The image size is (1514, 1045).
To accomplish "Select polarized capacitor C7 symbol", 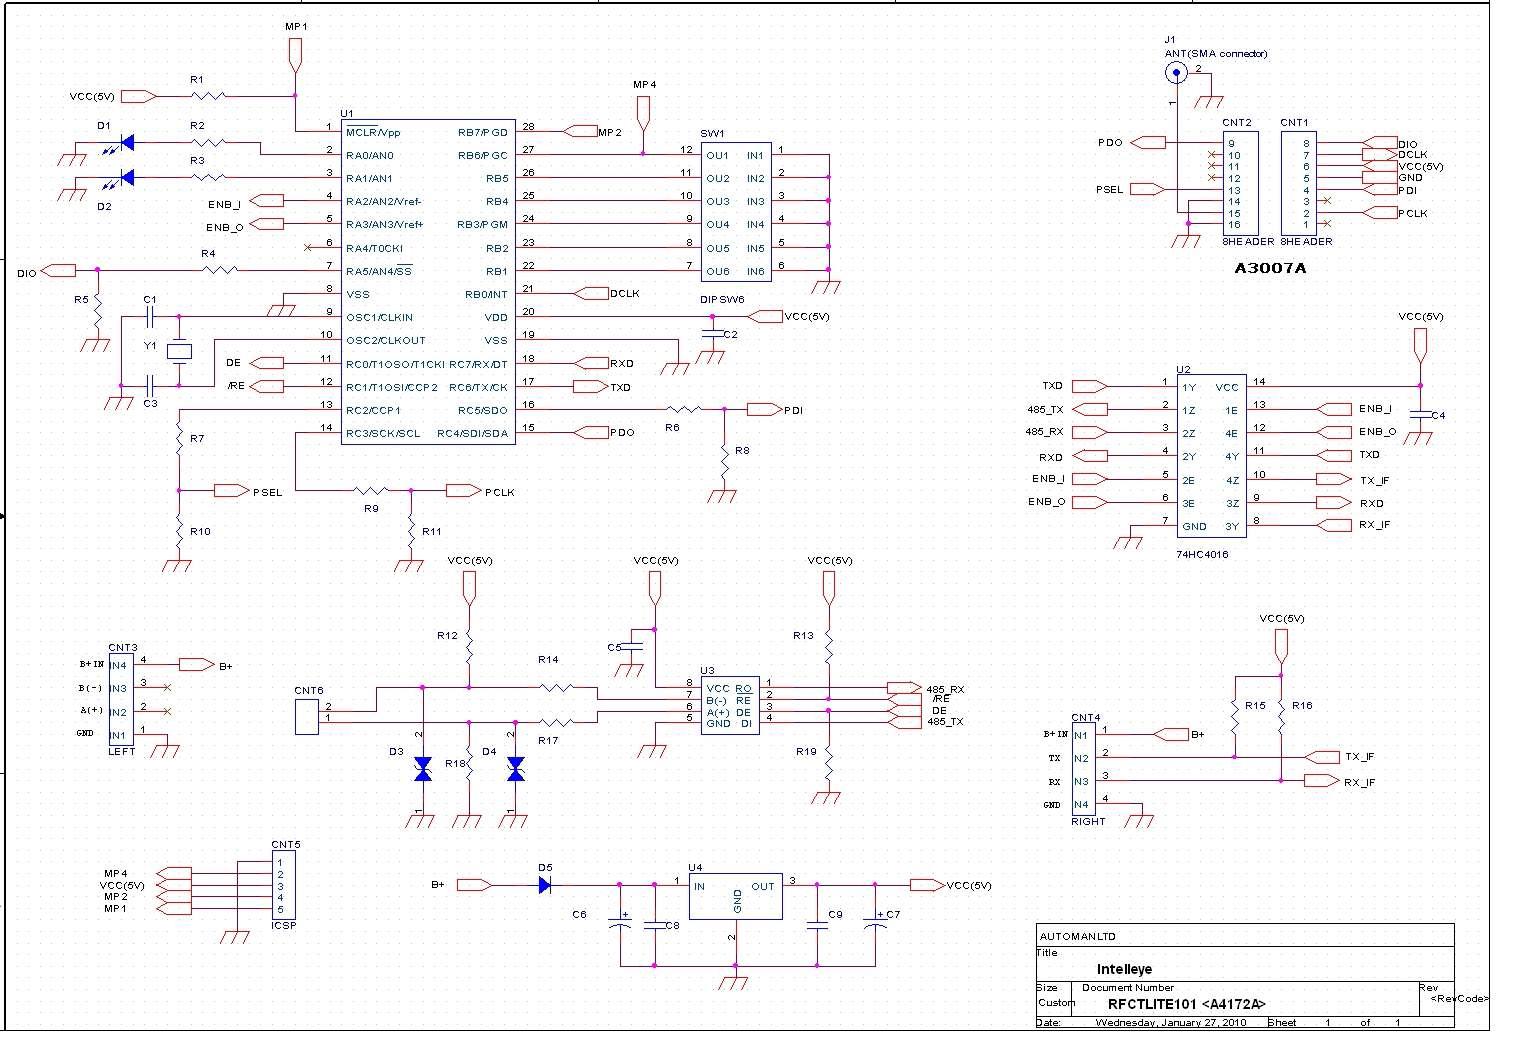I will tap(876, 923).
